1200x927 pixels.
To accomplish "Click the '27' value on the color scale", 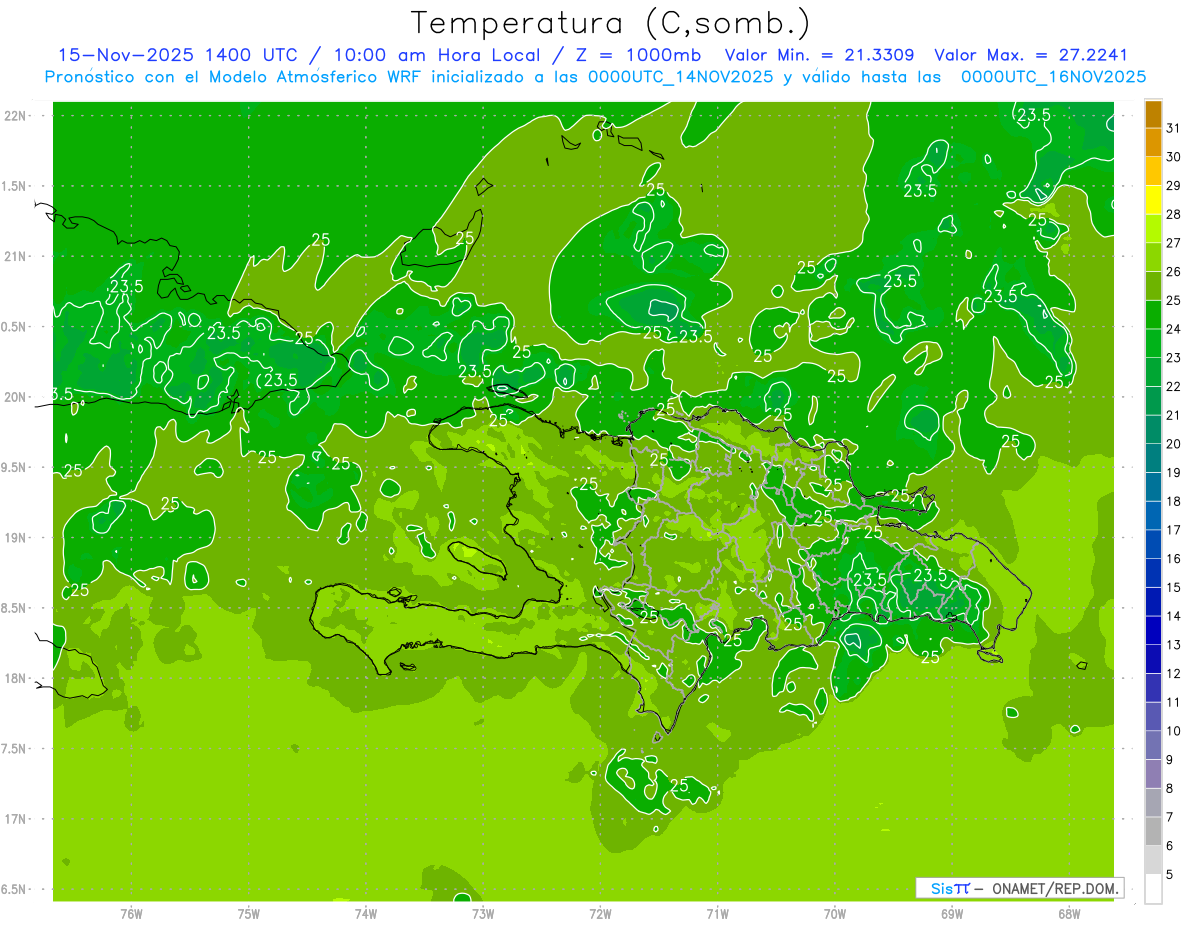I will click(x=1174, y=243).
